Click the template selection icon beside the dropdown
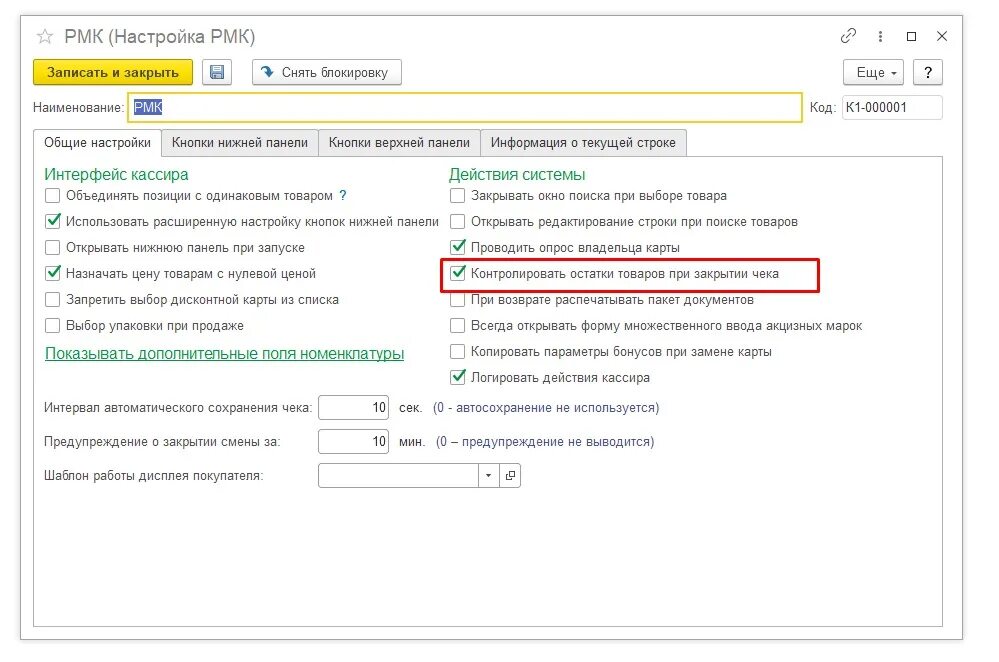 pyautogui.click(x=510, y=476)
